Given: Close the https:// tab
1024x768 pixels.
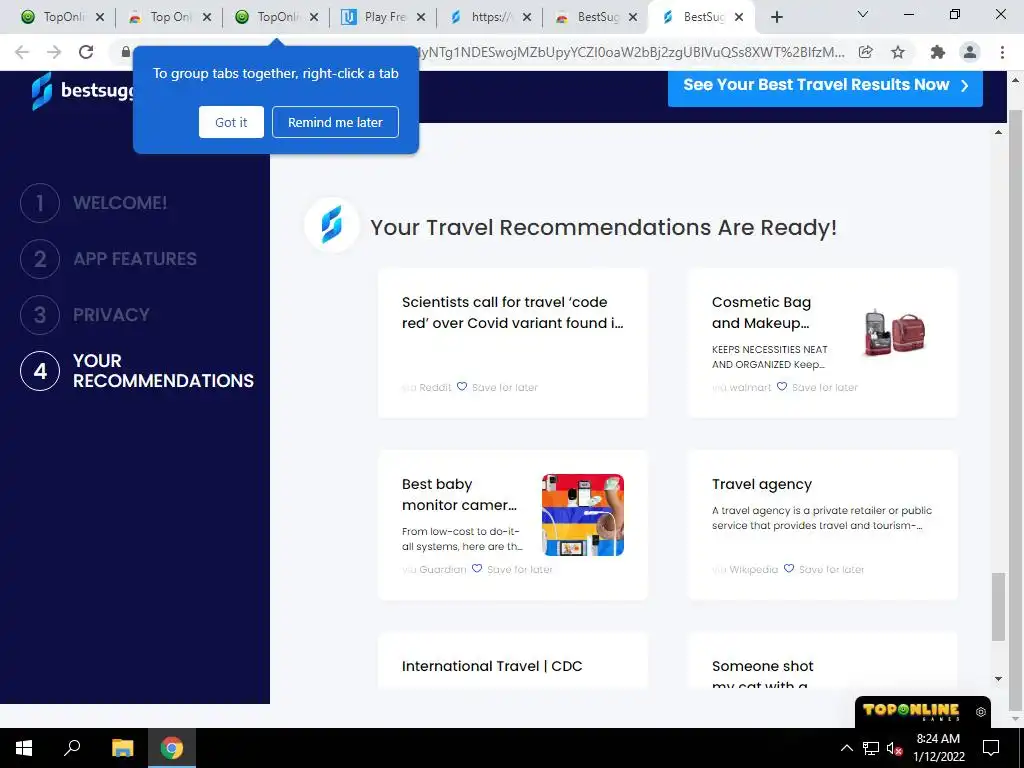Looking at the screenshot, I should (527, 18).
